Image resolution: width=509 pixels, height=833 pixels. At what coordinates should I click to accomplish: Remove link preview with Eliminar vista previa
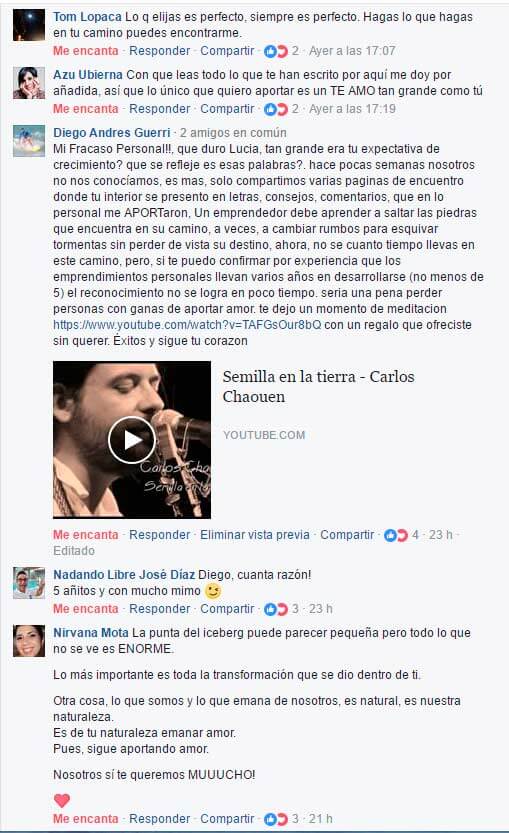[254, 535]
